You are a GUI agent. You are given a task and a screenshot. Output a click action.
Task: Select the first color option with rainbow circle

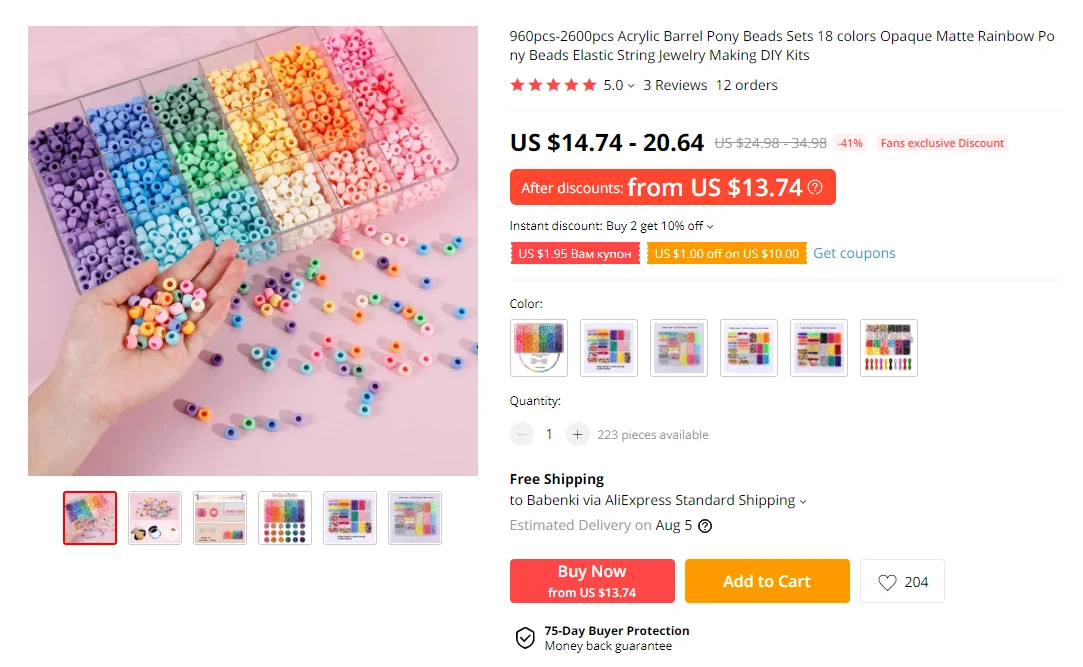[x=539, y=348]
